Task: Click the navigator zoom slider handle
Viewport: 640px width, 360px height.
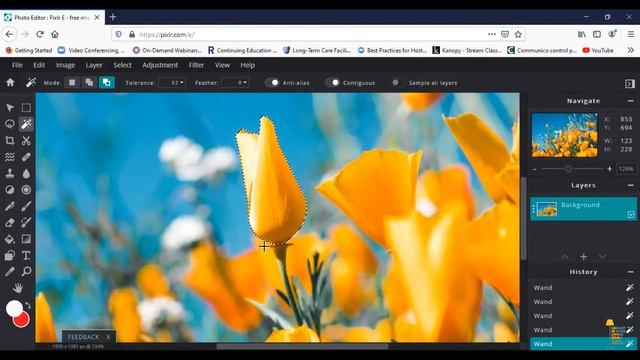Action: pos(568,169)
